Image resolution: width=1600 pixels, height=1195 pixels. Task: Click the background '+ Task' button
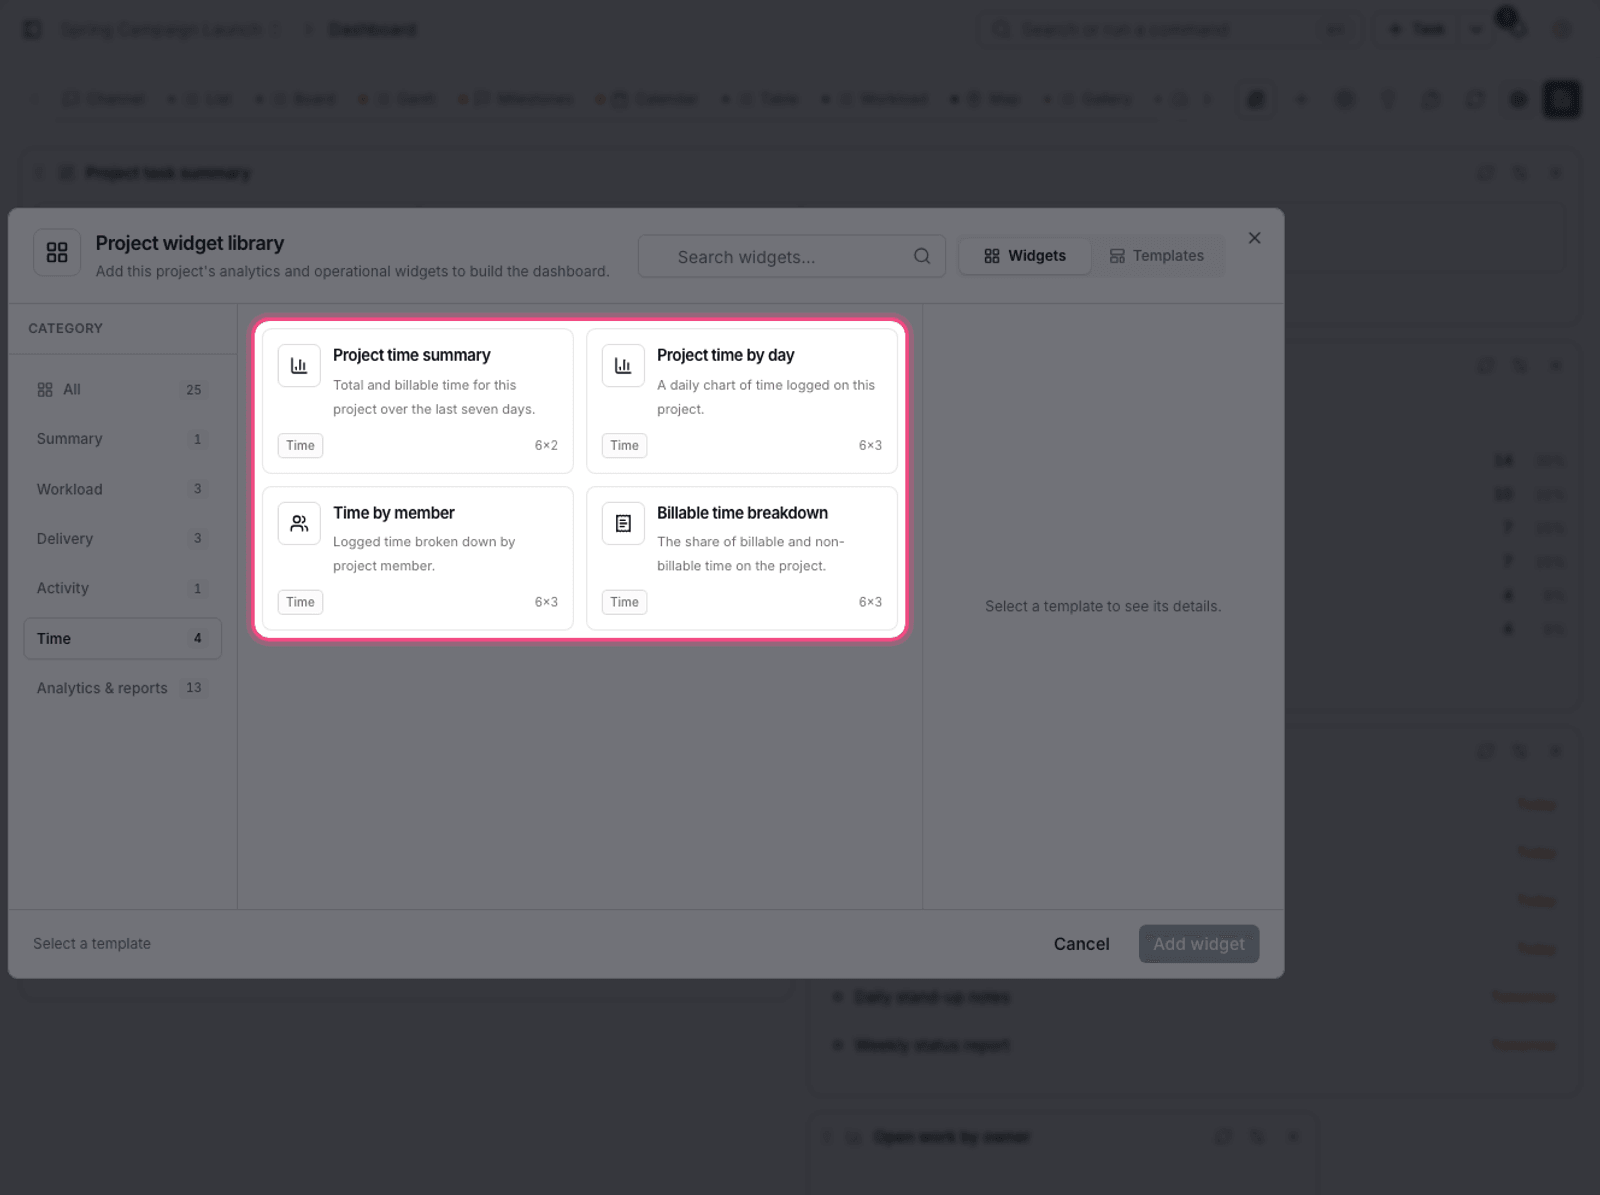1418,29
